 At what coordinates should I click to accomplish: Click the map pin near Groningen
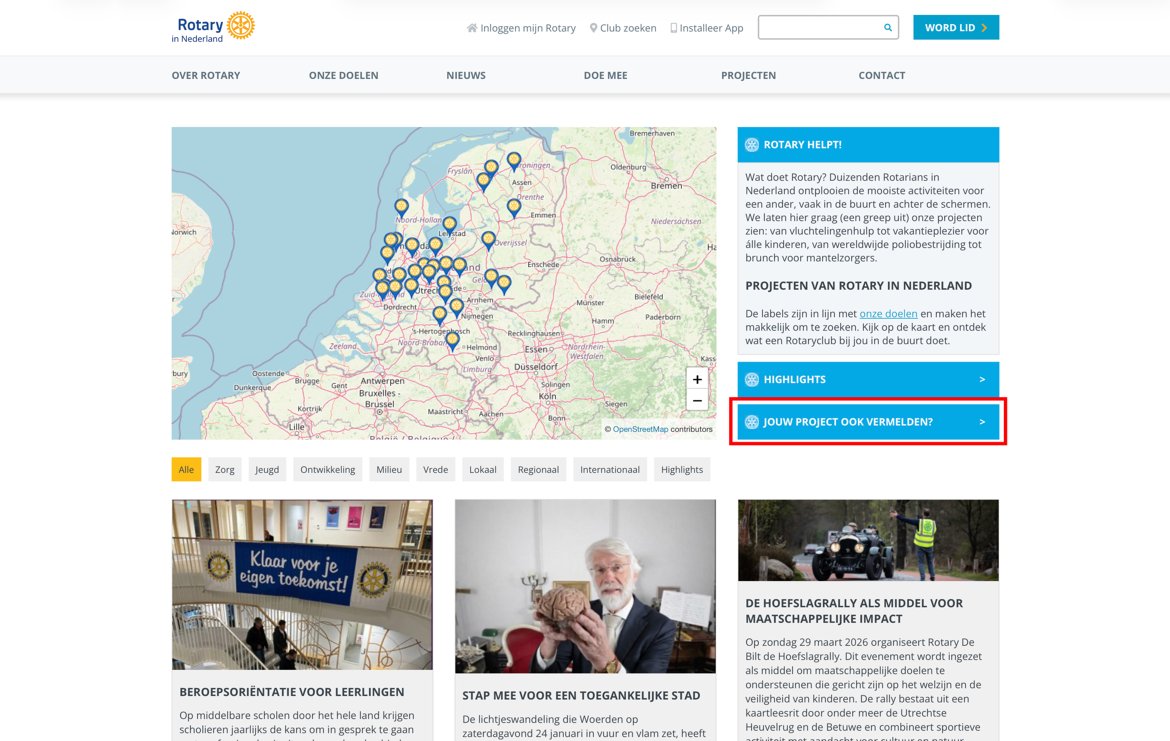click(x=514, y=160)
